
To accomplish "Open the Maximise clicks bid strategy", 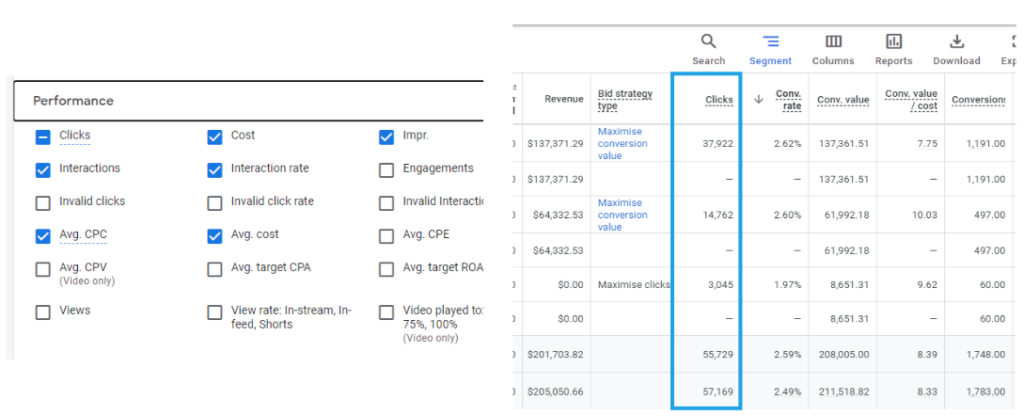I will (633, 285).
